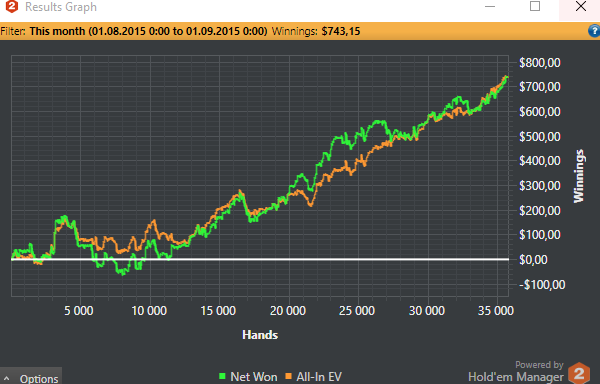Image resolution: width=600 pixels, height=384 pixels.
Task: Toggle the orange All-In EV legend swatch
Action: pyautogui.click(x=289, y=376)
